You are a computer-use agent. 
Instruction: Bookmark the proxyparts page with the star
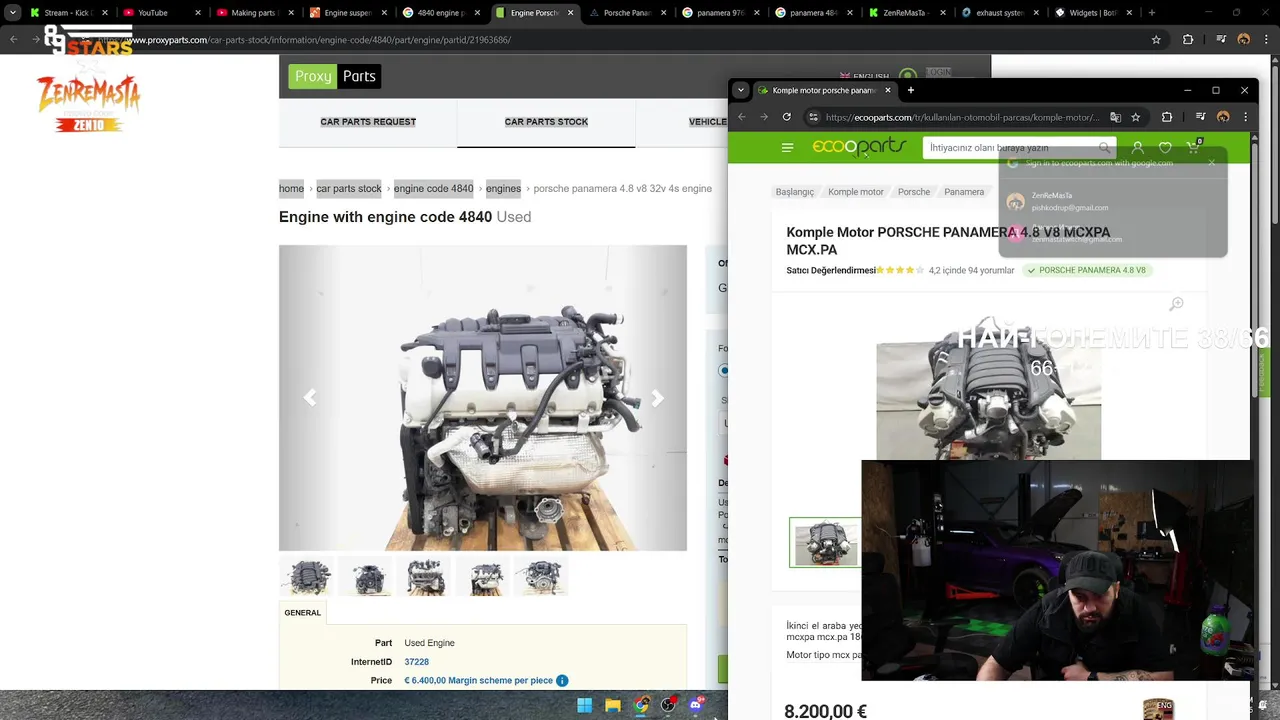[x=1156, y=40]
